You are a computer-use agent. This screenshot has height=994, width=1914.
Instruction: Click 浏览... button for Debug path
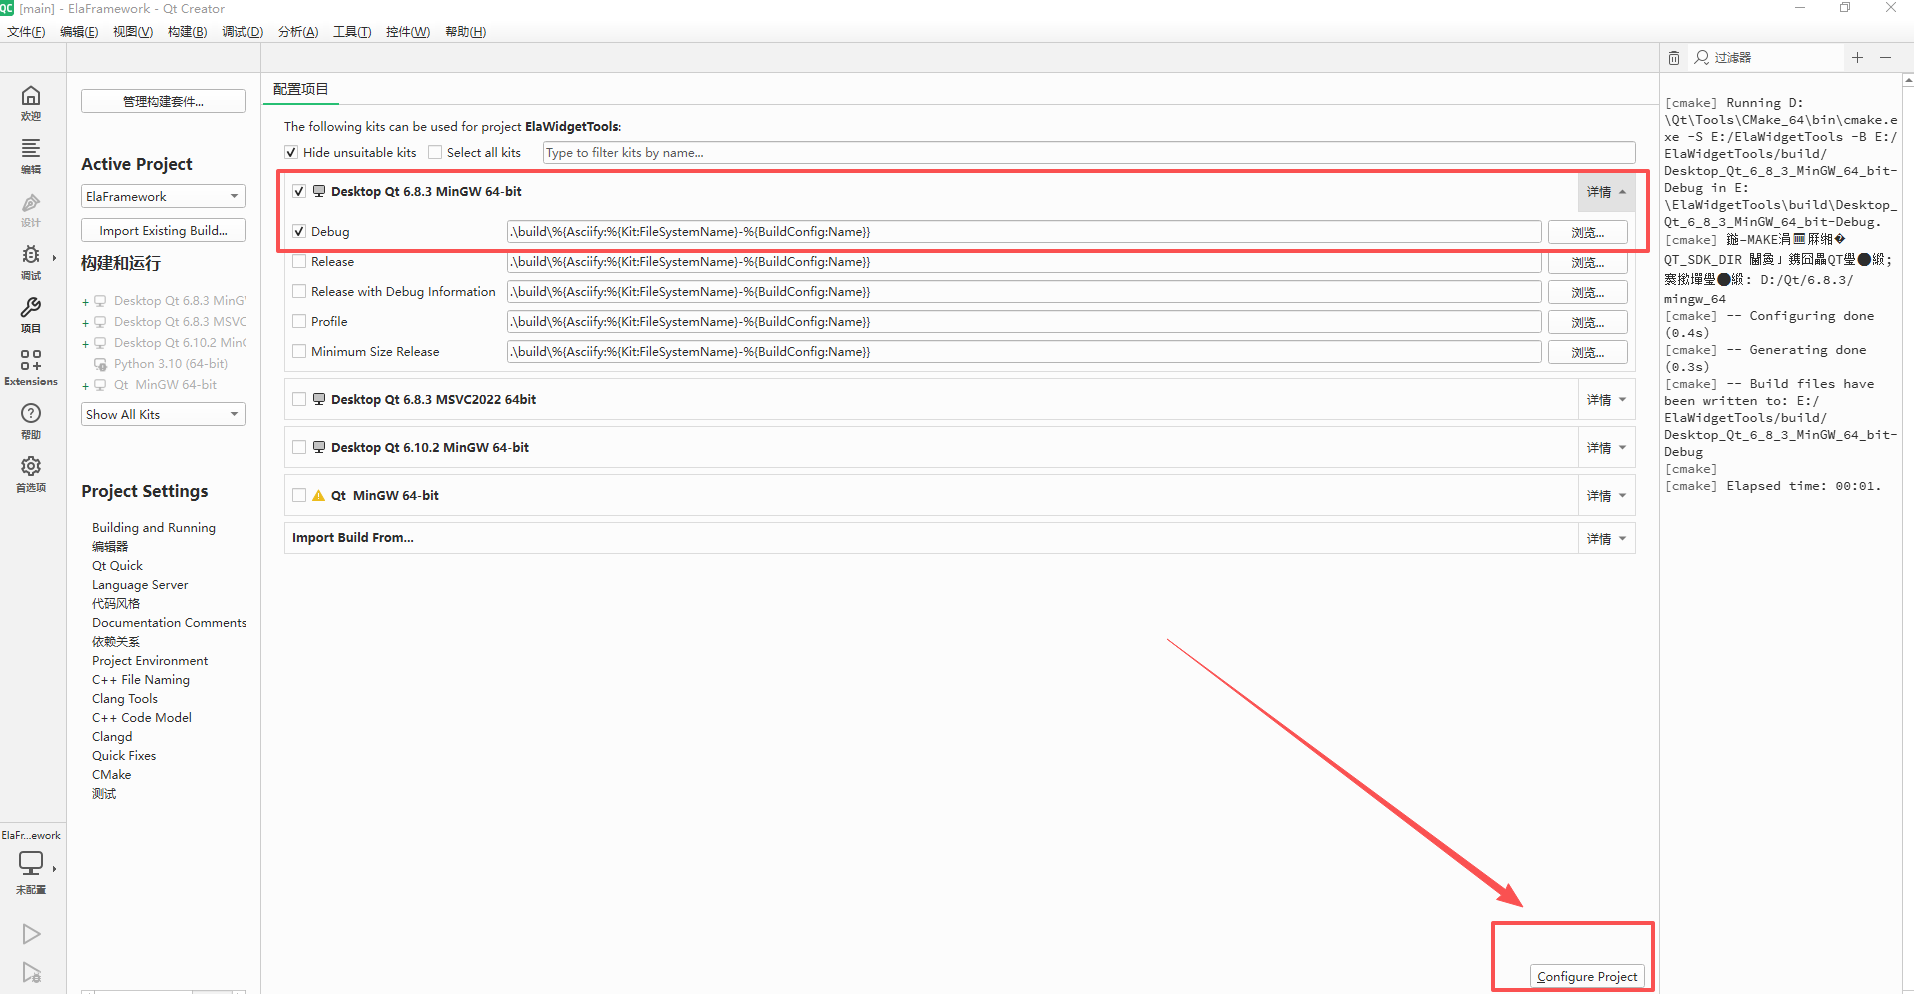1587,232
